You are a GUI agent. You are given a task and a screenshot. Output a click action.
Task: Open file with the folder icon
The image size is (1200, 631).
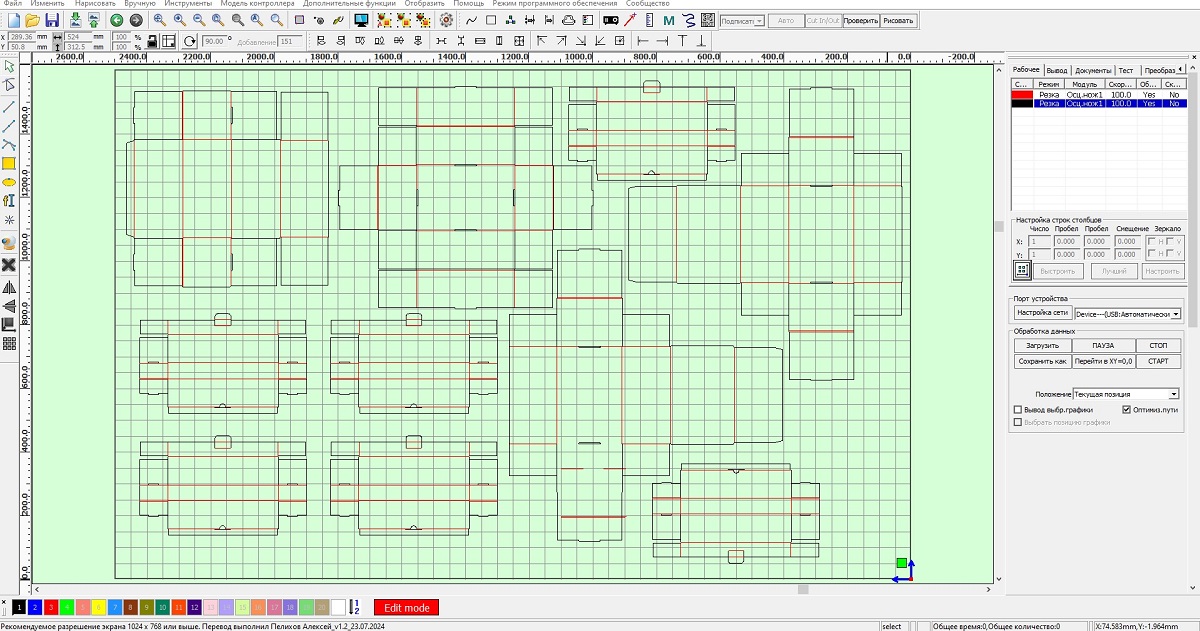pos(31,20)
